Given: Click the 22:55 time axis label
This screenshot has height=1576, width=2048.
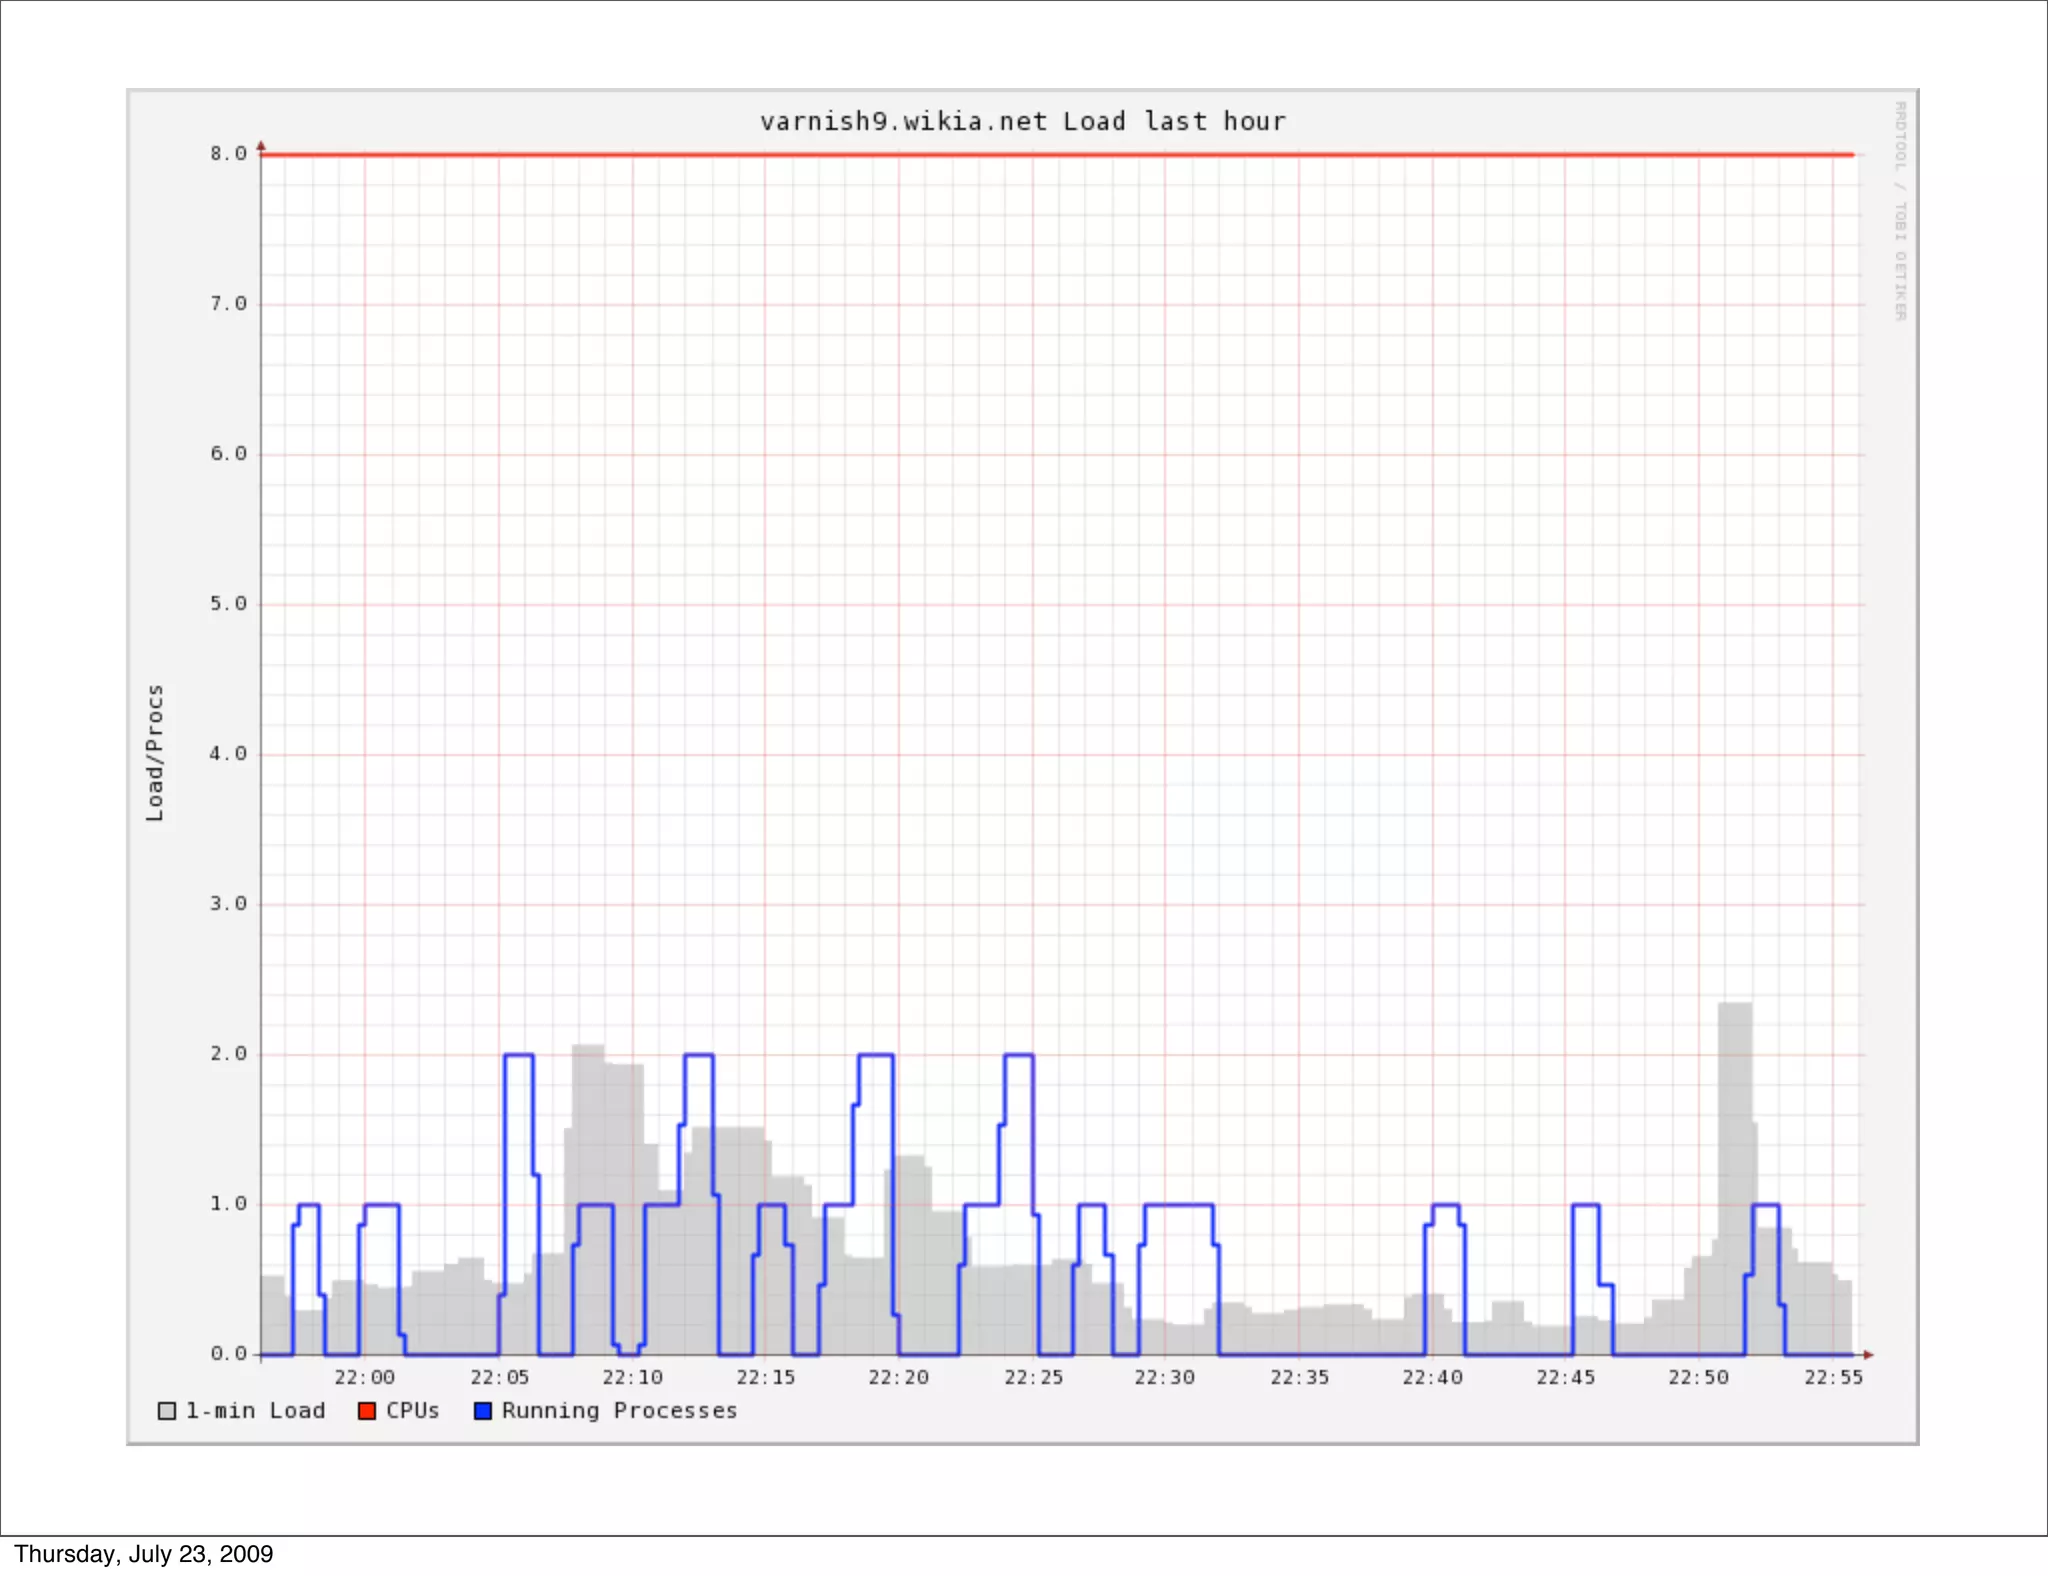Looking at the screenshot, I should click(1833, 1378).
